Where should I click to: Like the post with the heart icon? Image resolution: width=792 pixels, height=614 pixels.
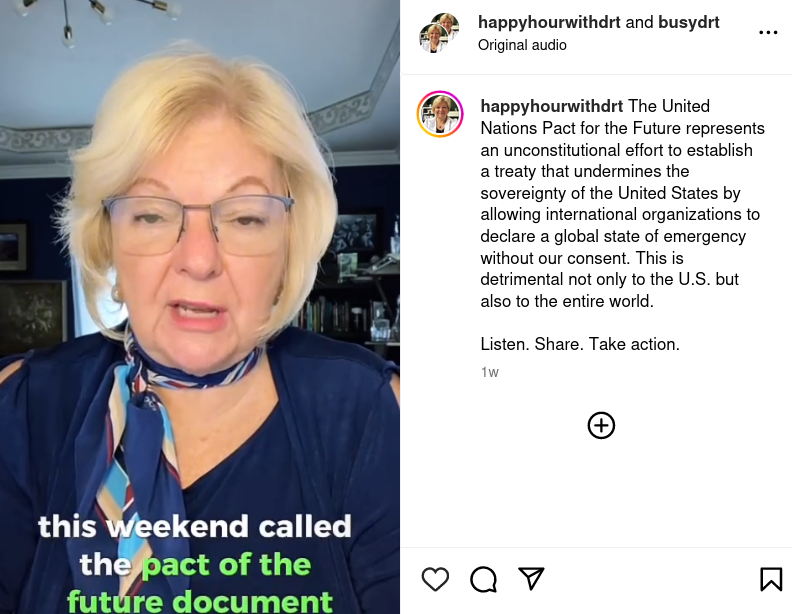click(435, 579)
